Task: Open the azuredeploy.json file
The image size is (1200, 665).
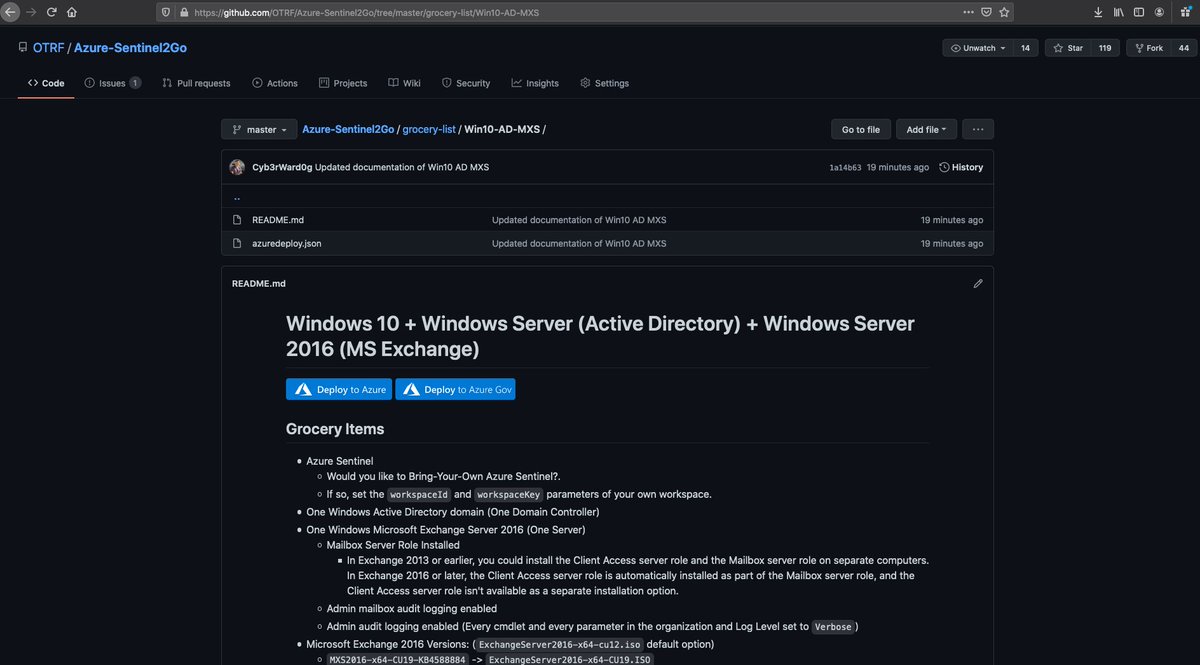Action: (286, 243)
